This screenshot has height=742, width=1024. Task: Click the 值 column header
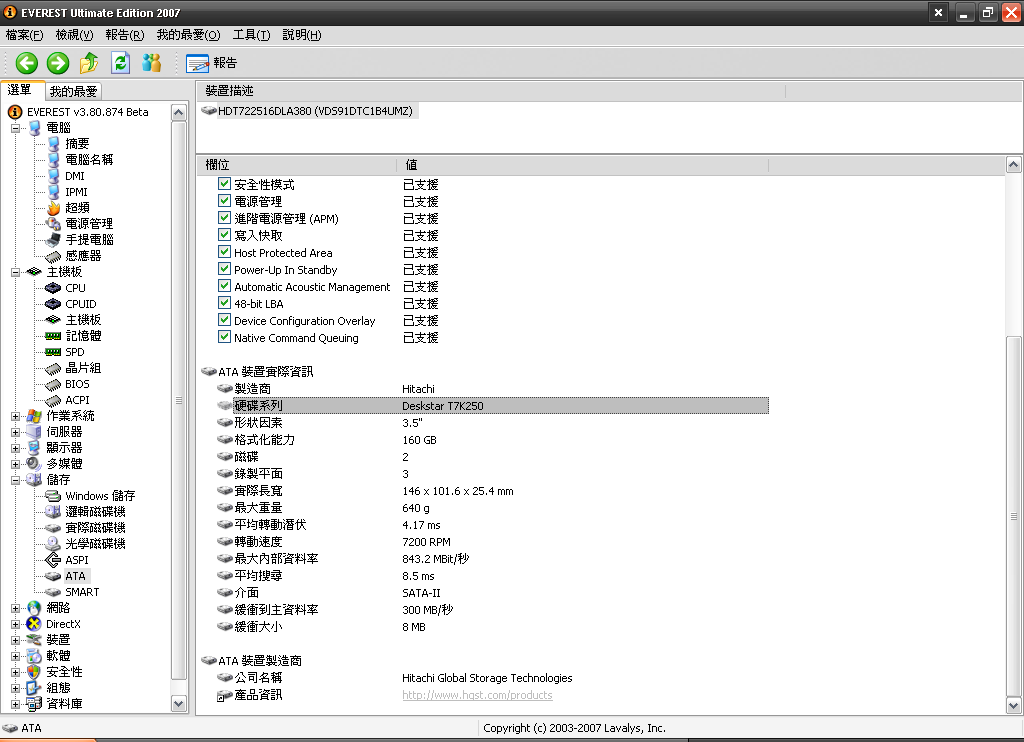point(583,165)
